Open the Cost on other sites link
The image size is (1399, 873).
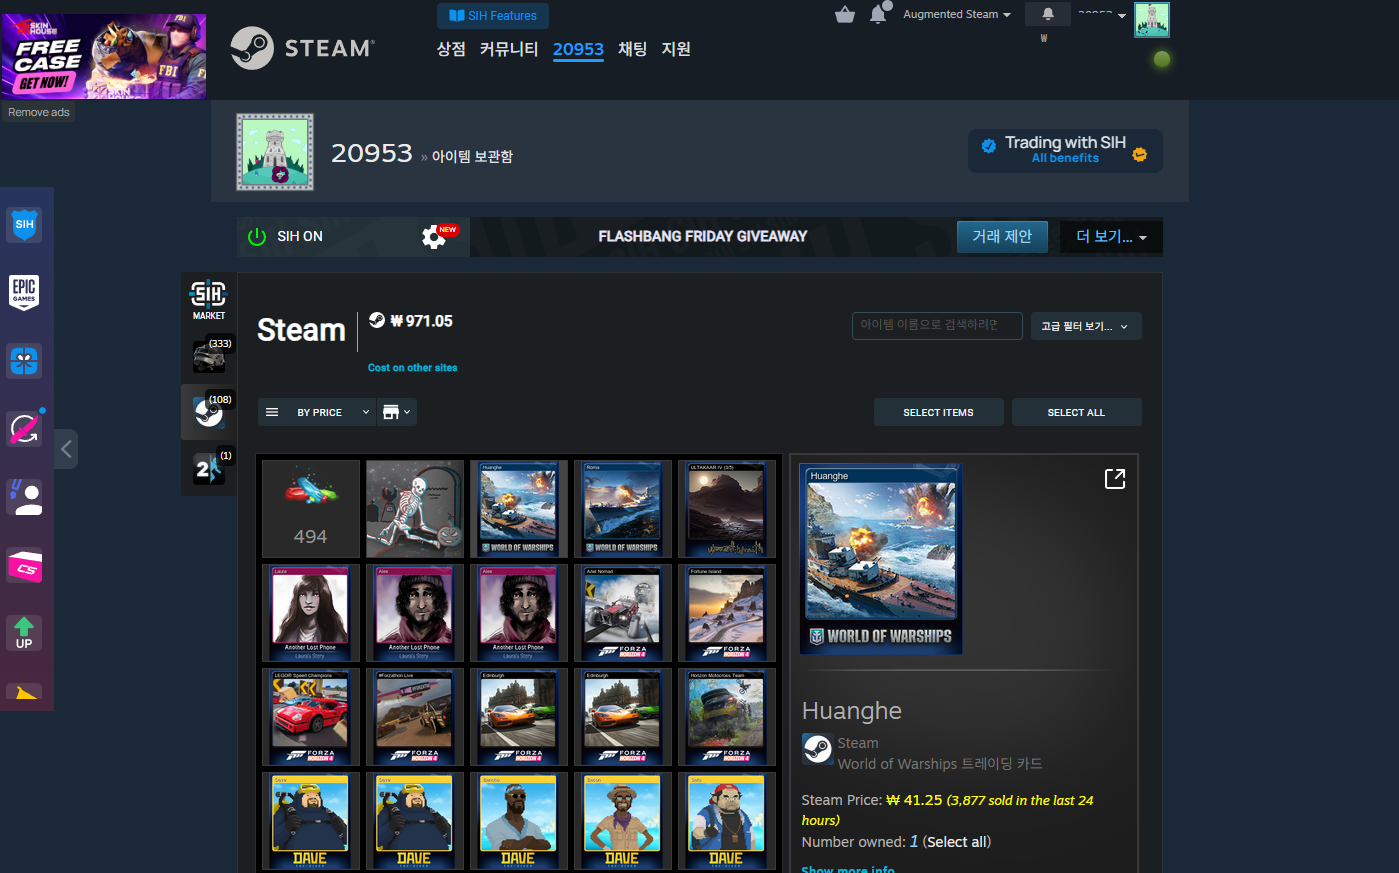pyautogui.click(x=412, y=368)
